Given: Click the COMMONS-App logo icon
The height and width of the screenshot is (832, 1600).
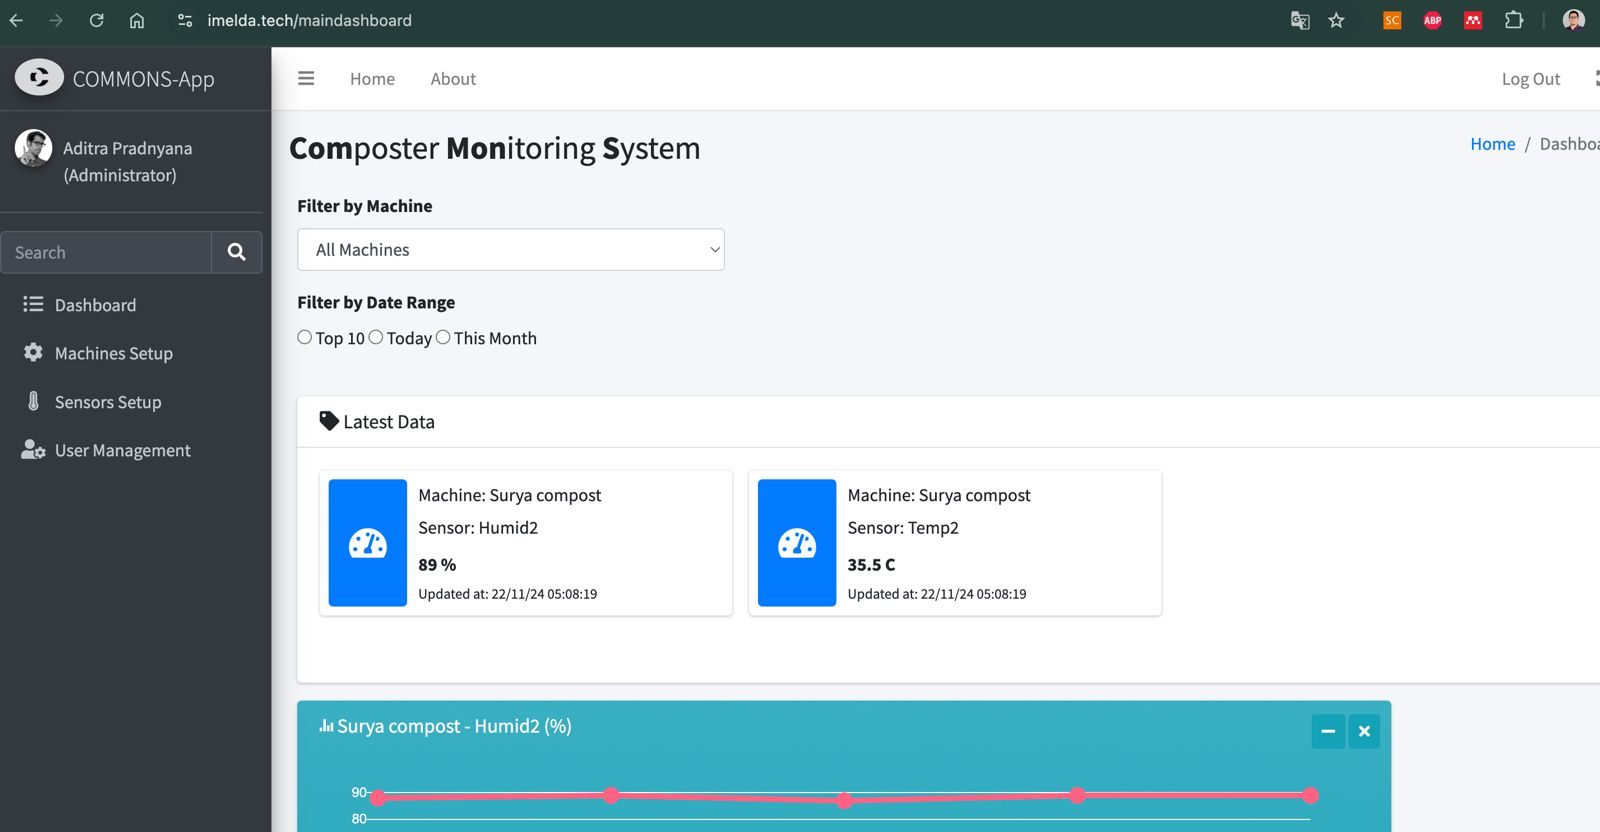Looking at the screenshot, I should [x=39, y=78].
